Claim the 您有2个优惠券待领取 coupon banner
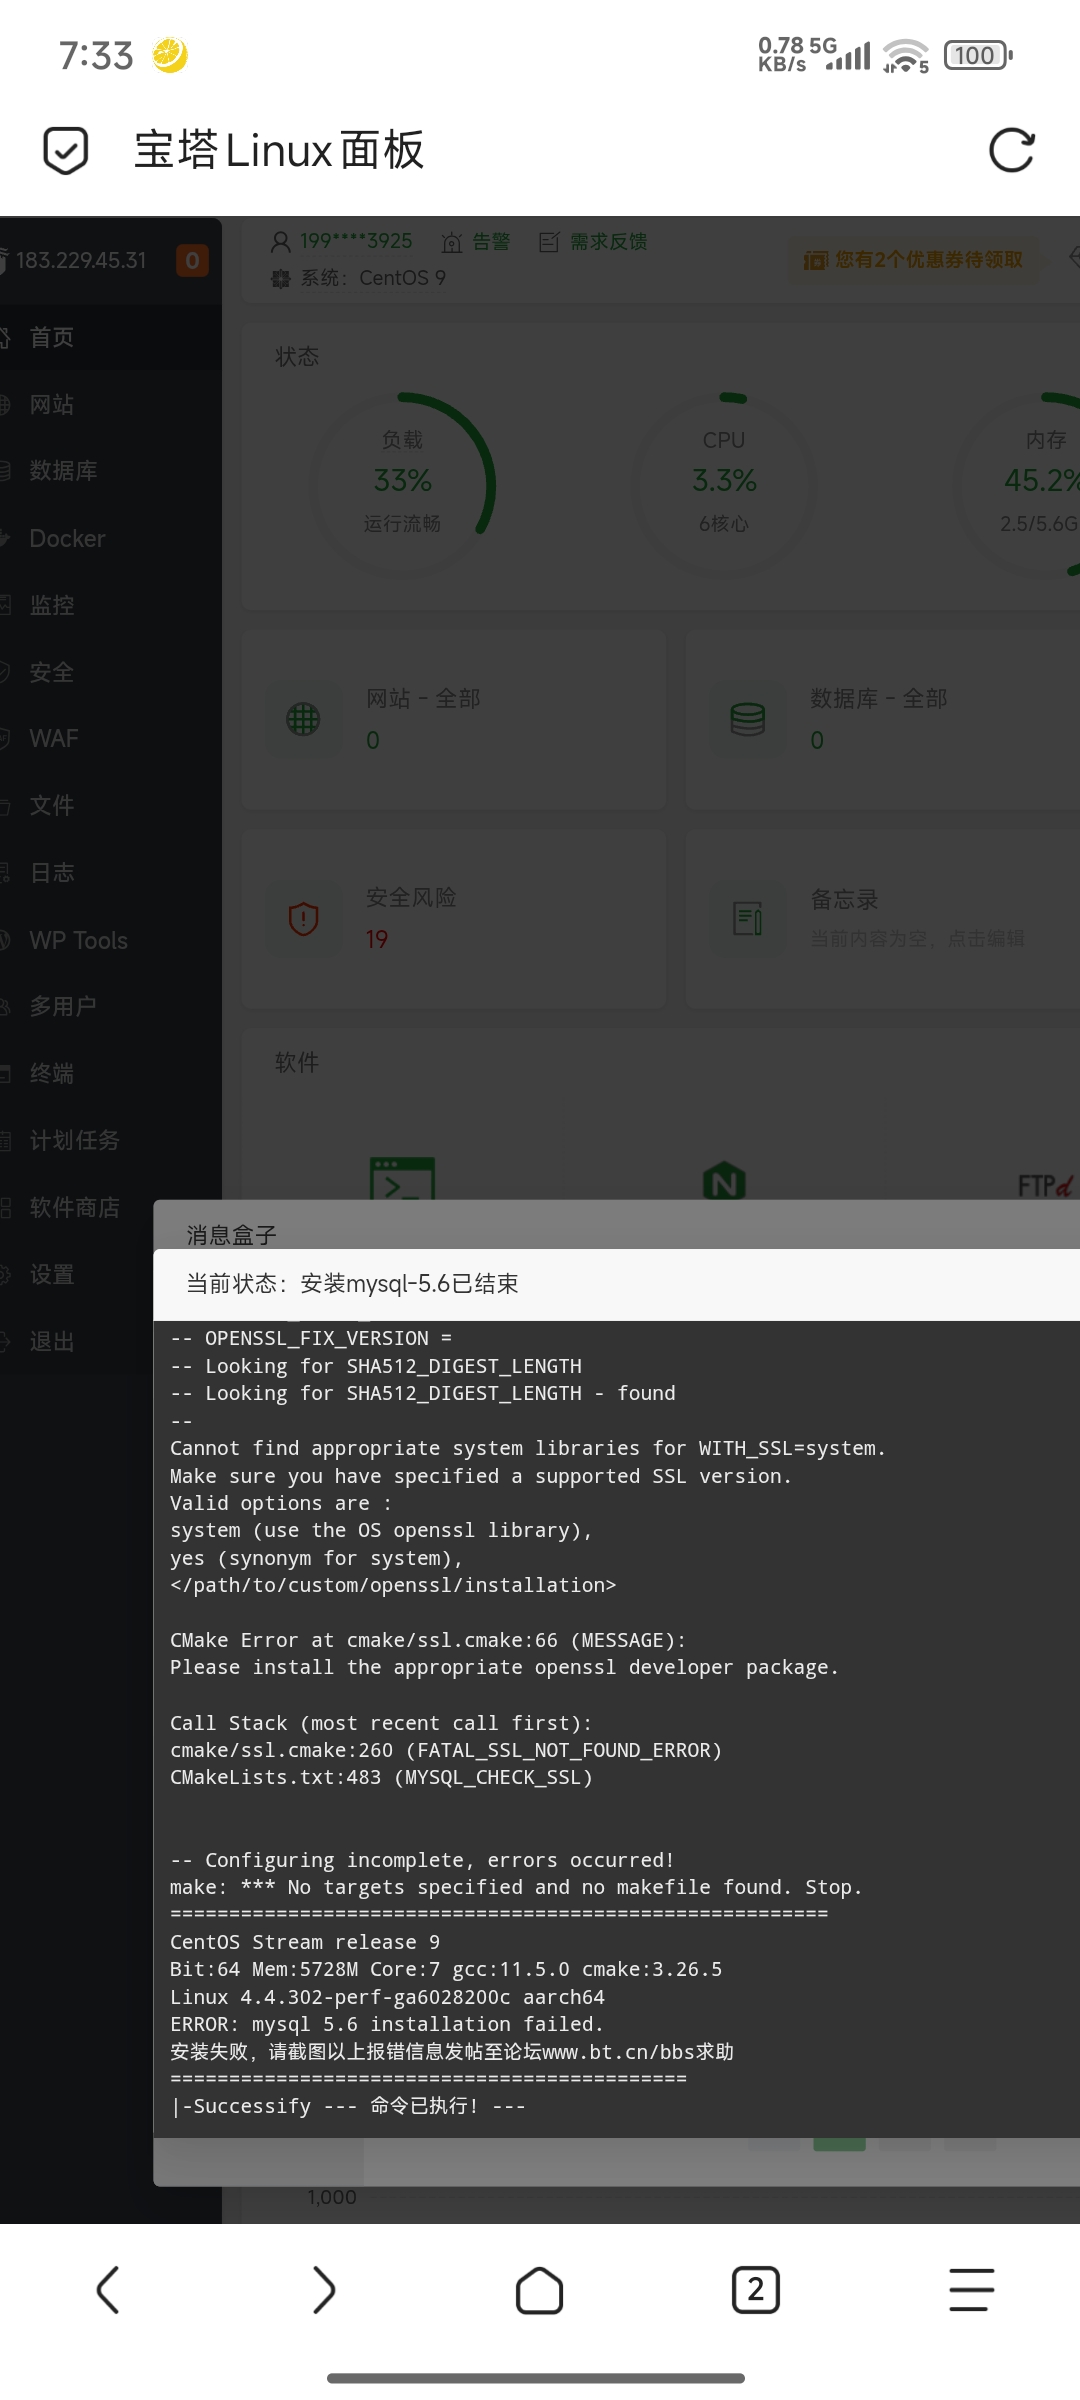 [x=912, y=260]
